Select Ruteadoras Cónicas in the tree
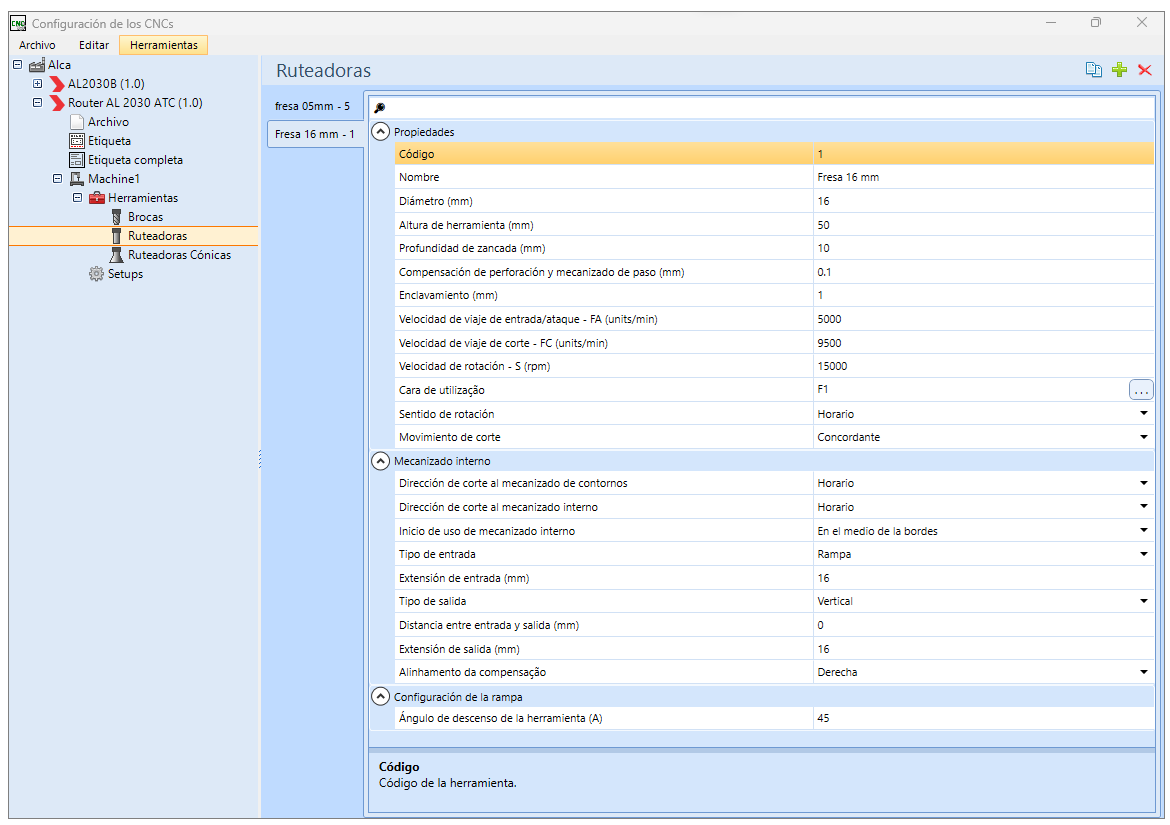Image resolution: width=1170 pixels, height=825 pixels. 179,255
